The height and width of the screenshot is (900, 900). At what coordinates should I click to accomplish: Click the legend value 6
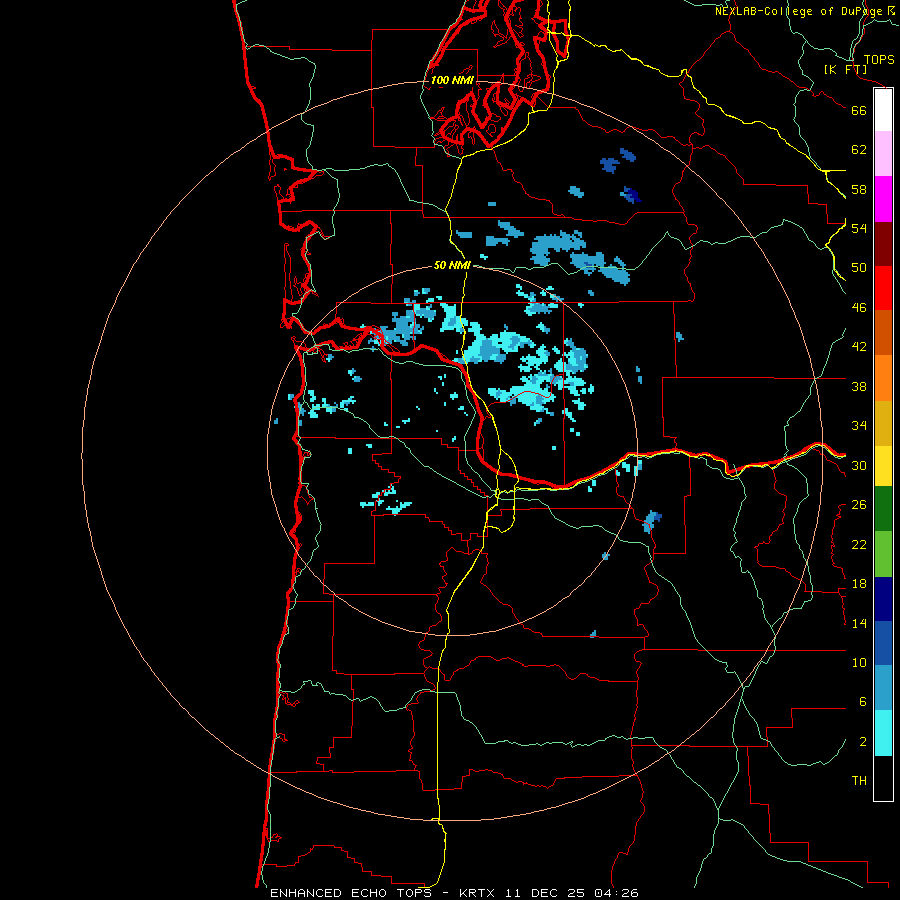[863, 702]
